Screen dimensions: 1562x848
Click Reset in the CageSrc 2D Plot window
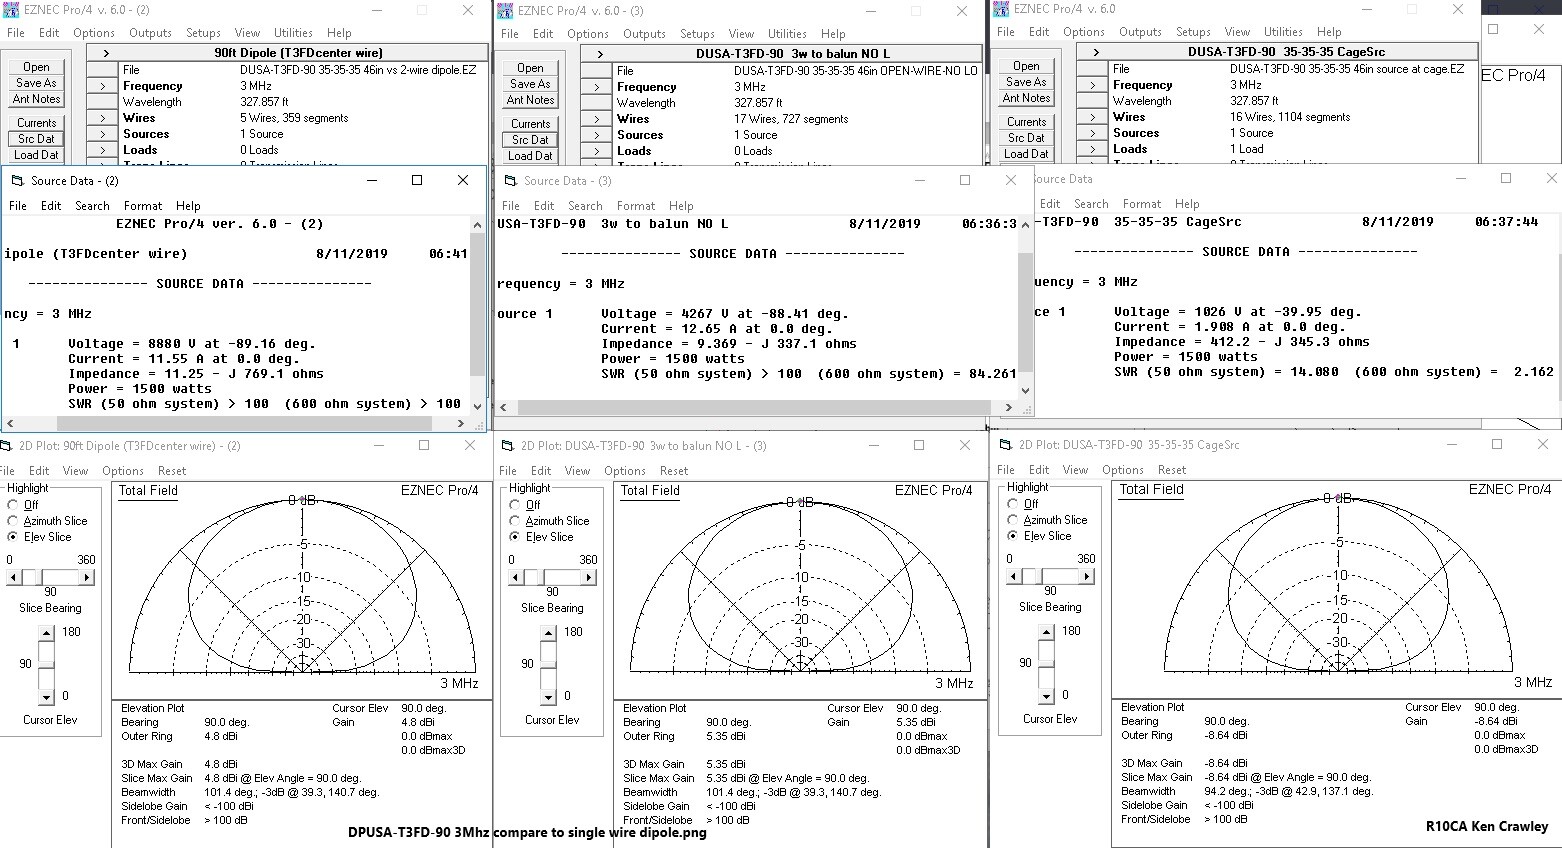coord(1172,469)
